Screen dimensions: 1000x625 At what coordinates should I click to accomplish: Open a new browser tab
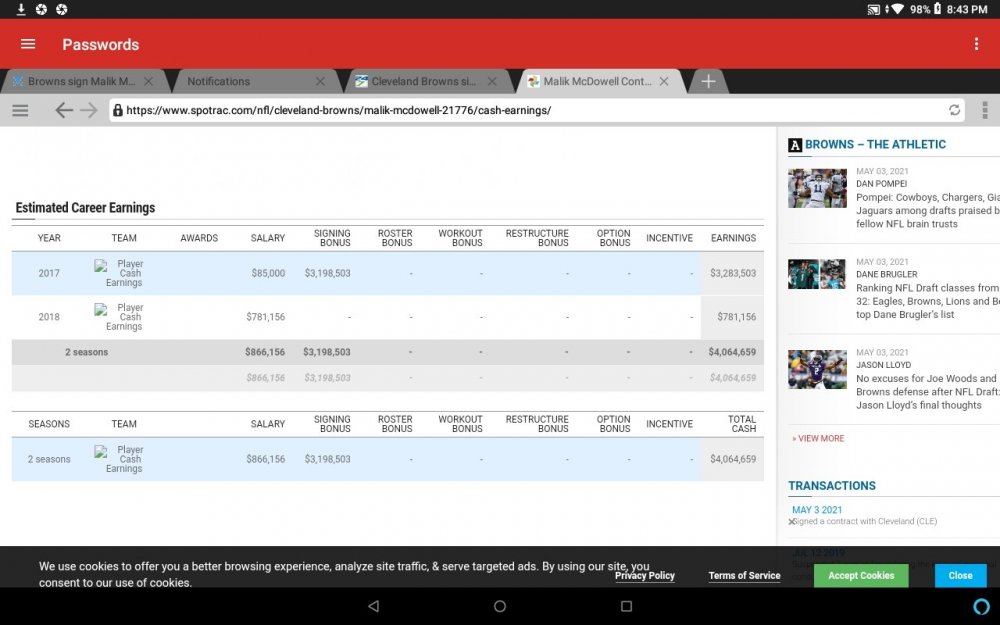[x=708, y=82]
